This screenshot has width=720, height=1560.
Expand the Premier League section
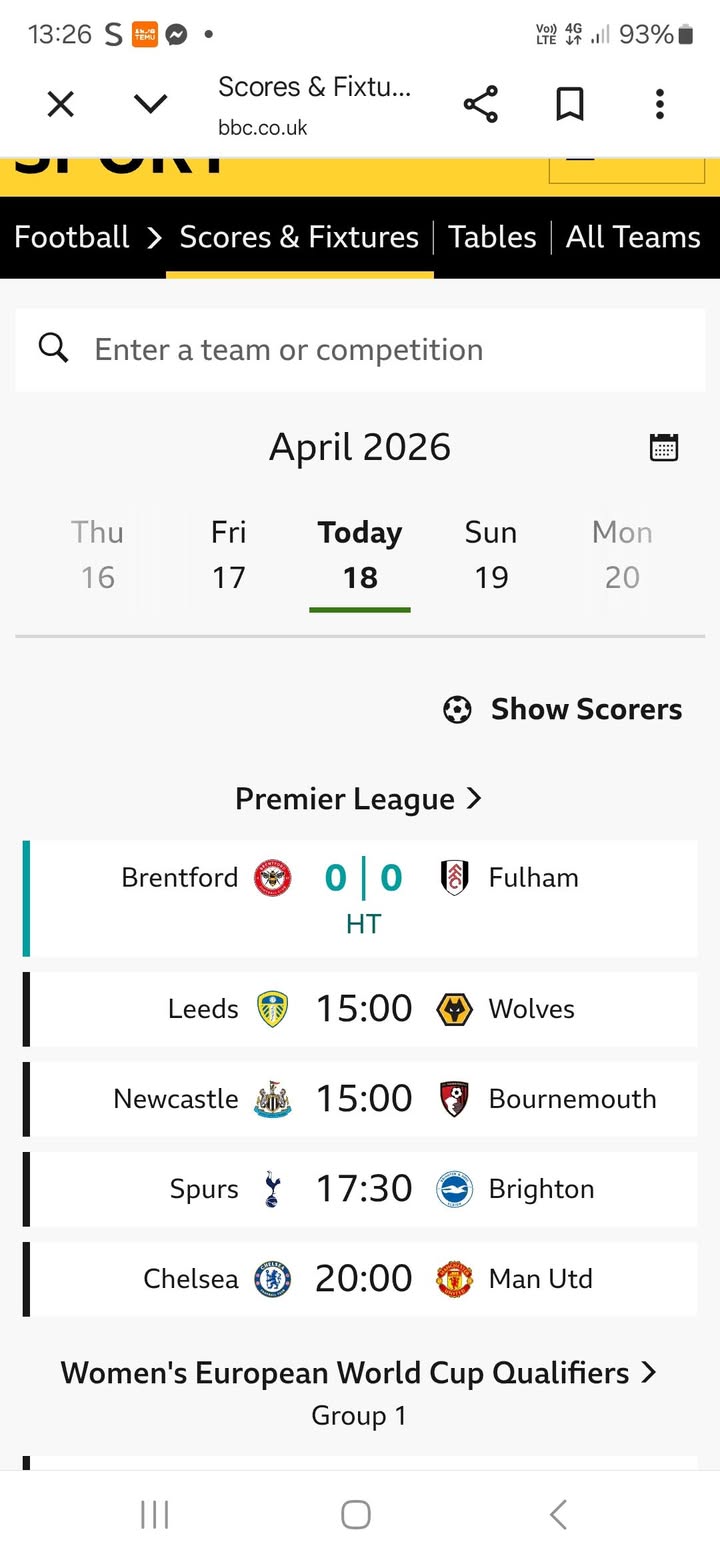[359, 799]
